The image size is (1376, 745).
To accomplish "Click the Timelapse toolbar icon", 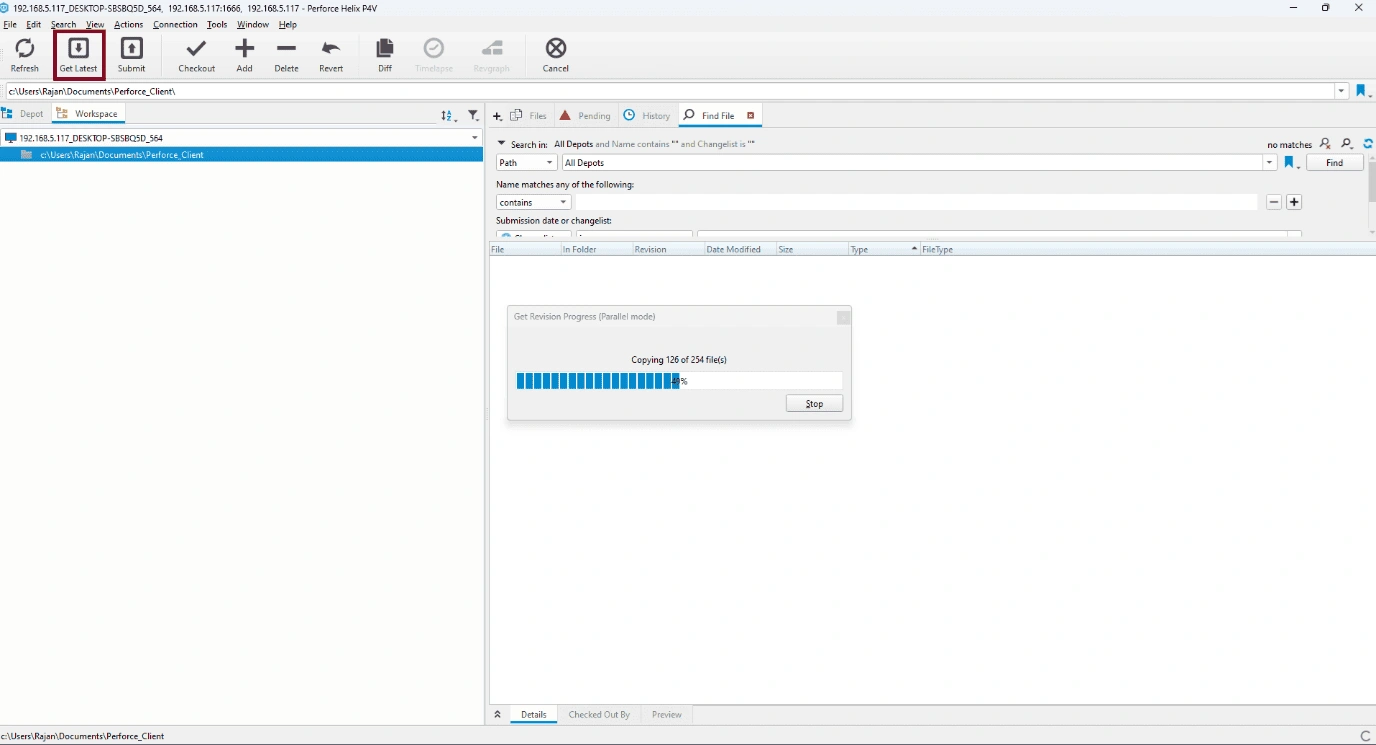I will pos(433,48).
